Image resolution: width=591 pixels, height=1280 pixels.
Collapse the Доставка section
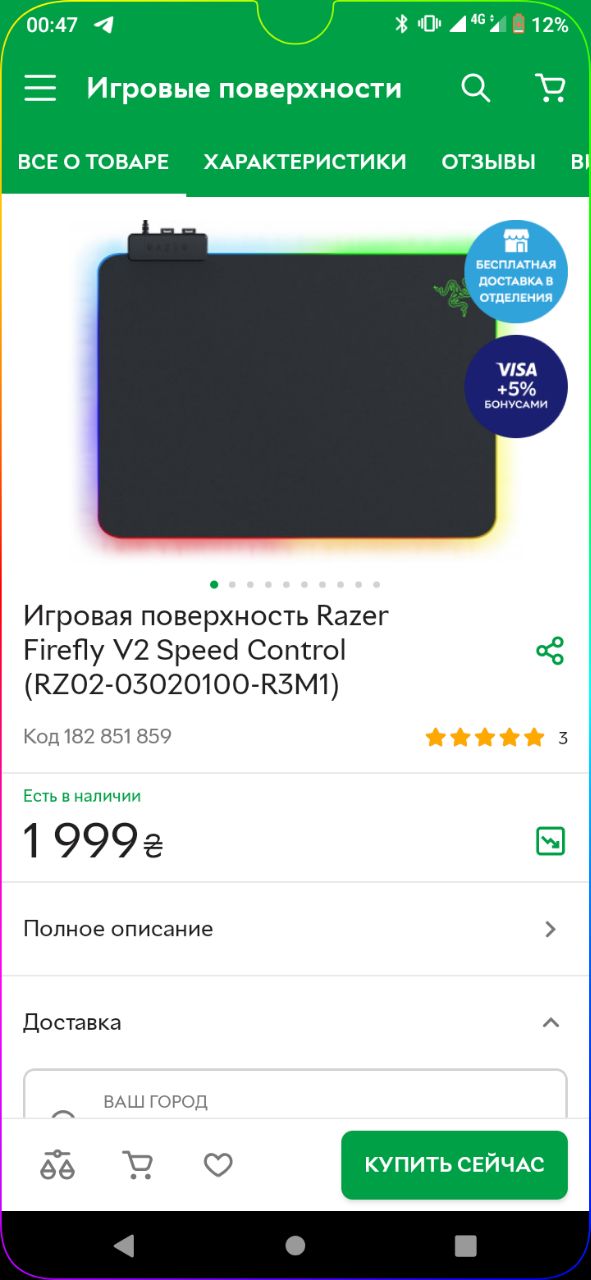point(550,1022)
